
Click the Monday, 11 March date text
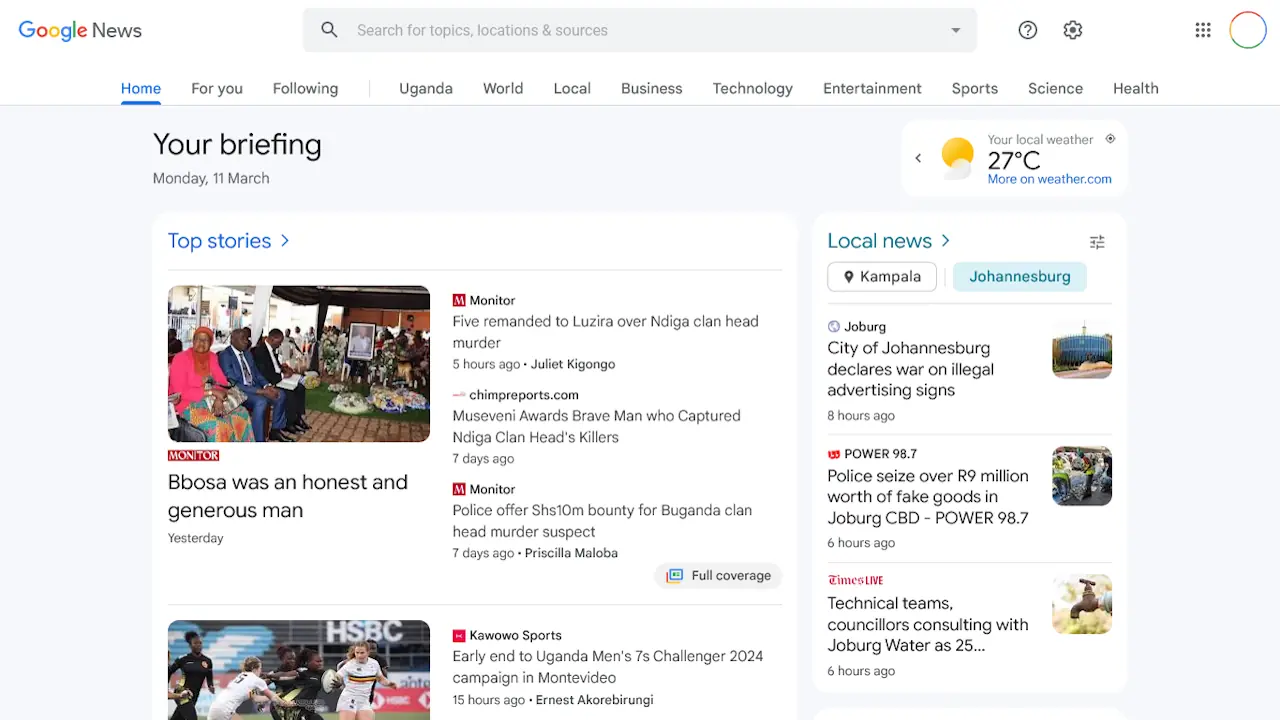pyautogui.click(x=211, y=178)
